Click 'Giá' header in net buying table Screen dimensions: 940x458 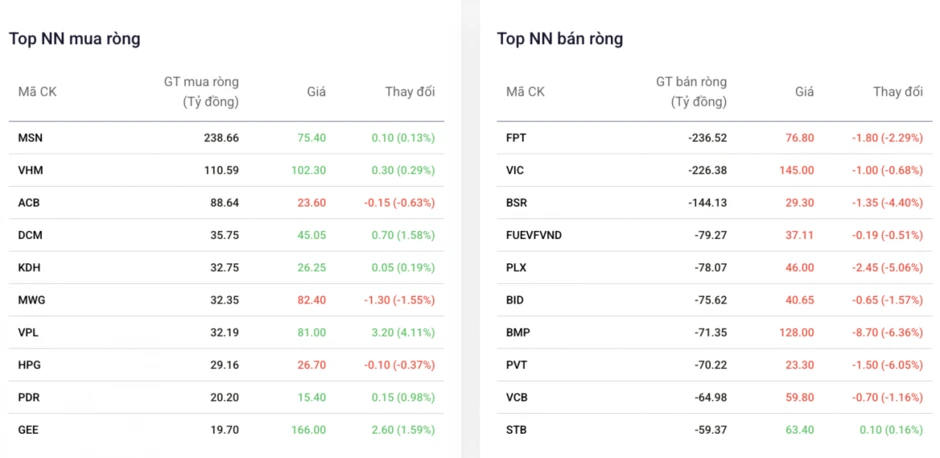point(317,92)
